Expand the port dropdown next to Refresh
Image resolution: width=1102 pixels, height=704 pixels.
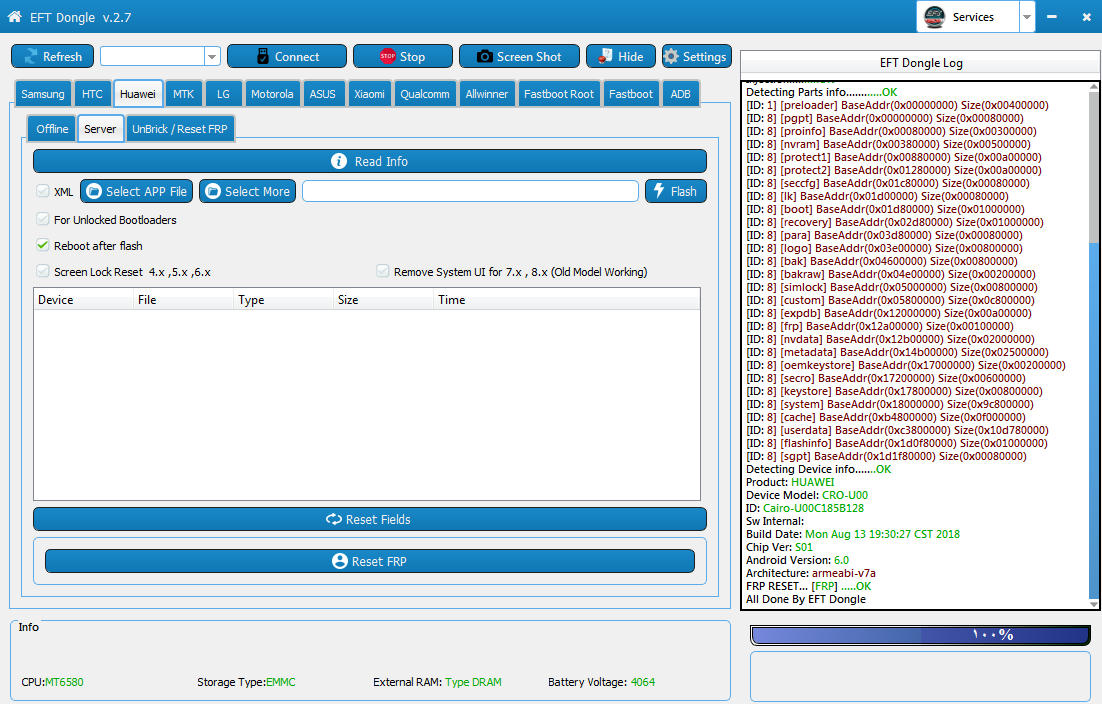[x=212, y=56]
